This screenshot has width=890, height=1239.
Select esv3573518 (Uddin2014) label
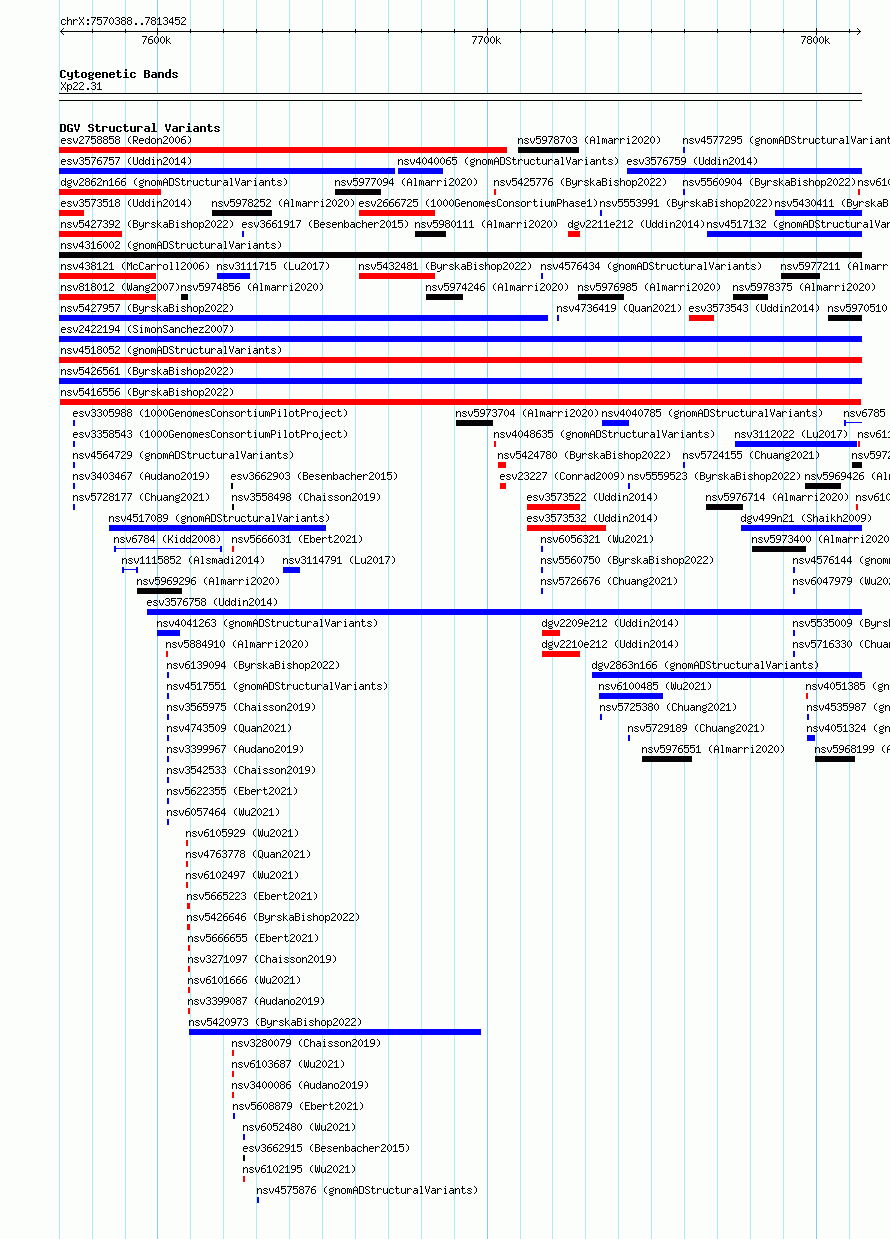[125, 204]
